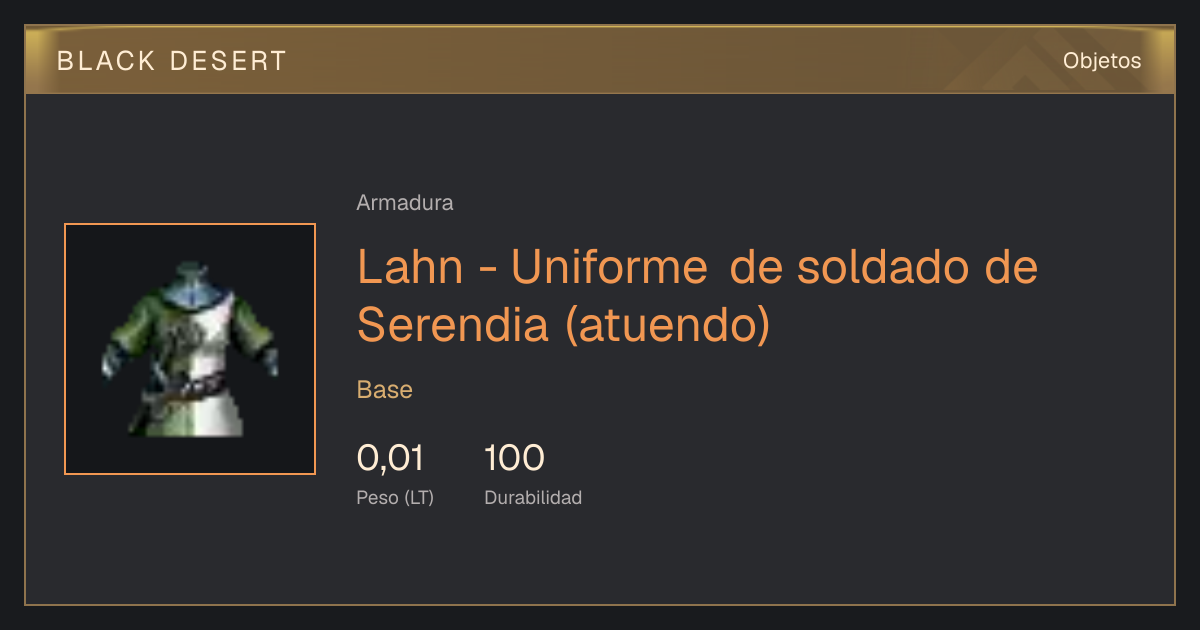This screenshot has height=630, width=1200.
Task: Click the gold header banner center
Action: tap(600, 60)
